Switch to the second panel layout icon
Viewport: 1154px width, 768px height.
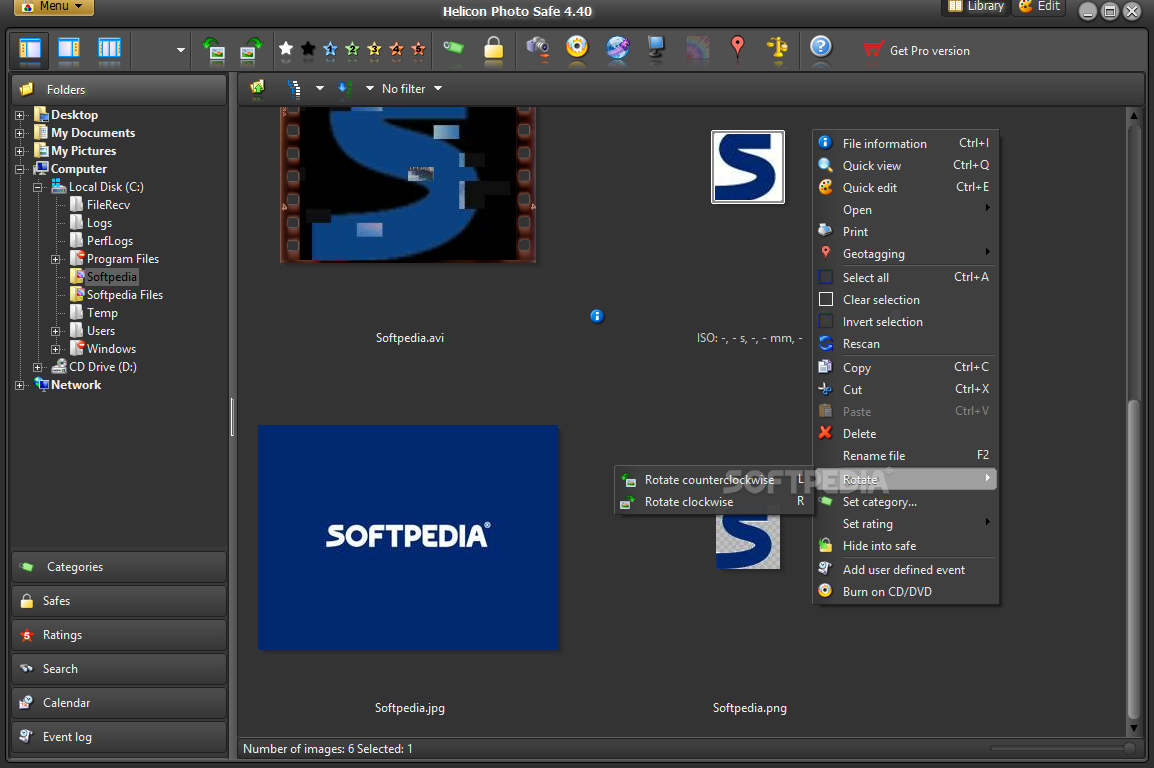coord(69,49)
